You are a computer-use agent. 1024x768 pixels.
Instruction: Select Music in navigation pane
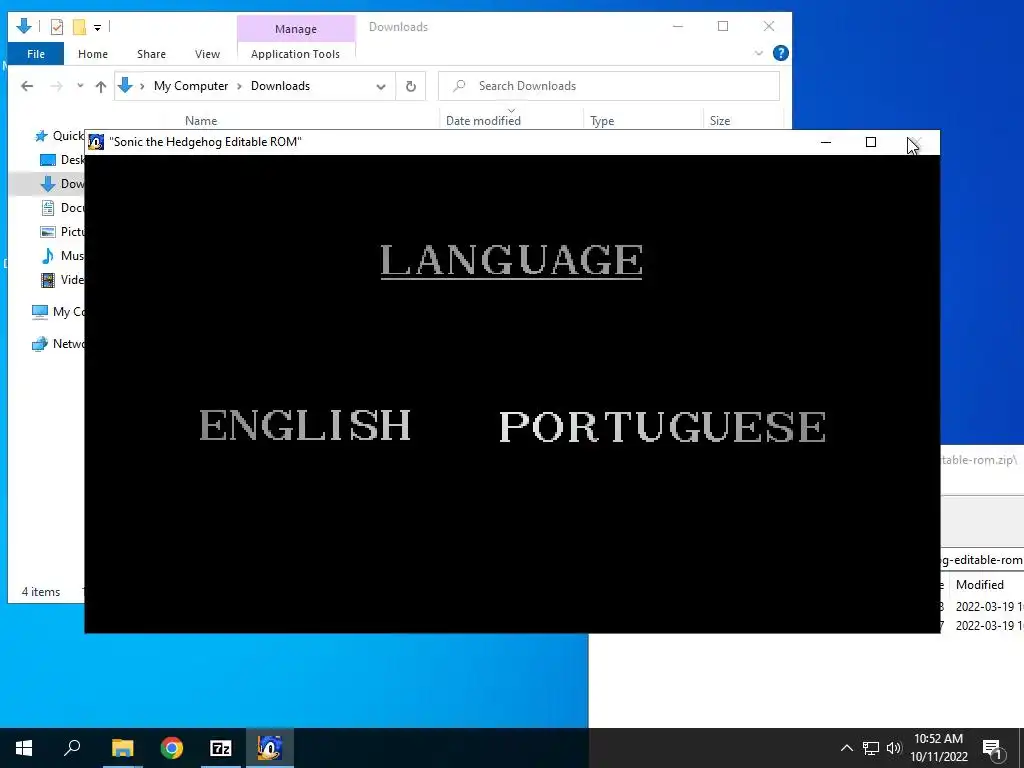(x=62, y=256)
